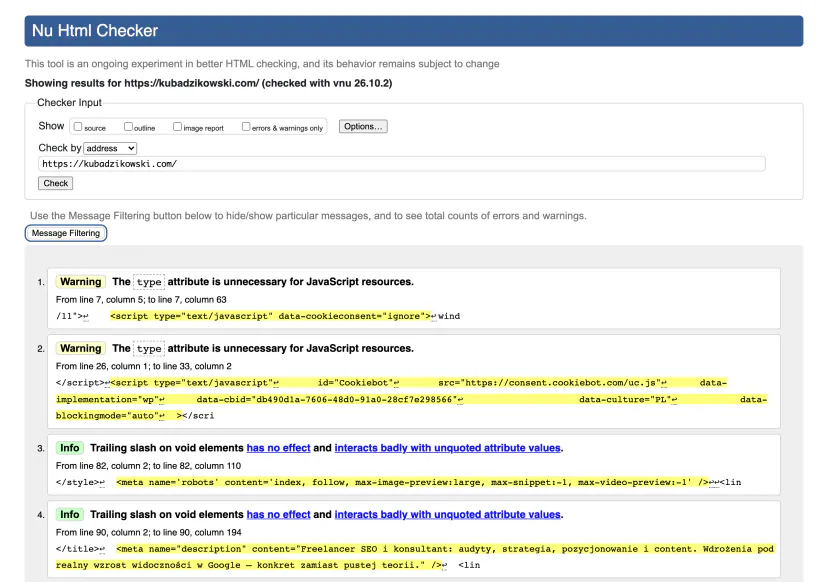
Task: Open 'has no effect' link in message 3
Action: (278, 448)
